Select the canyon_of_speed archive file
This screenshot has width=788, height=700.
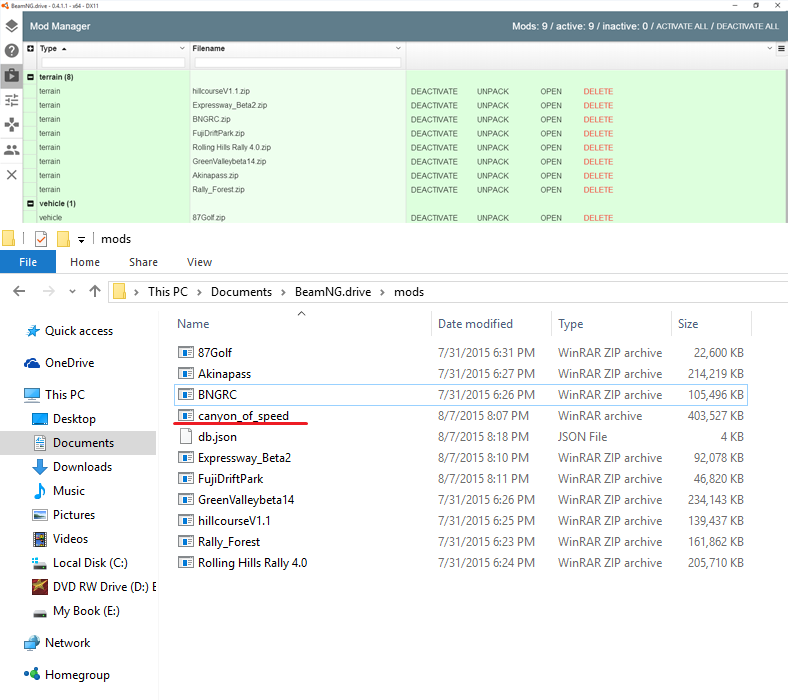point(243,416)
